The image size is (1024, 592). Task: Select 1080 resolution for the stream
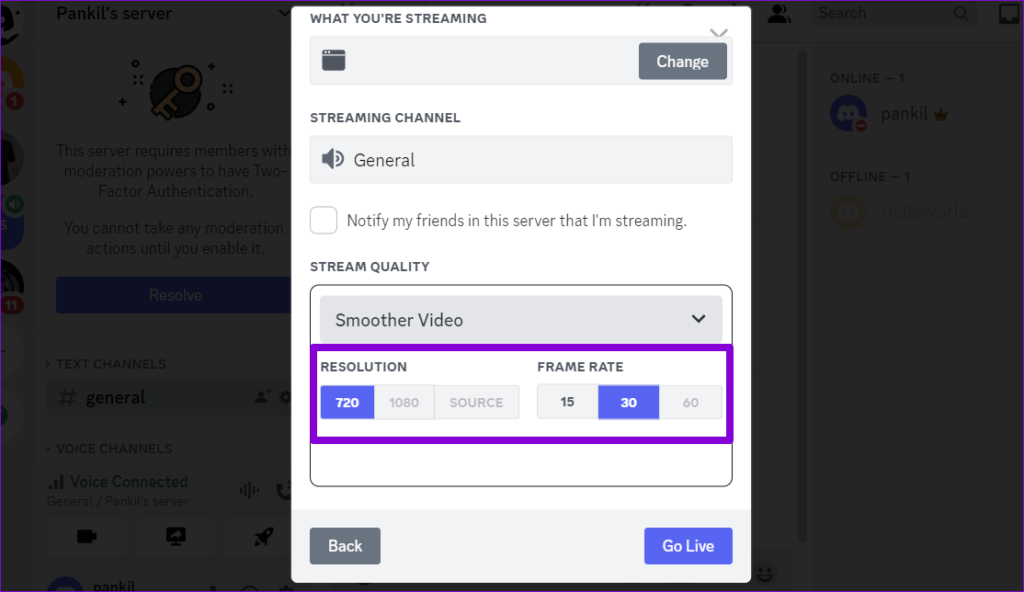click(404, 402)
